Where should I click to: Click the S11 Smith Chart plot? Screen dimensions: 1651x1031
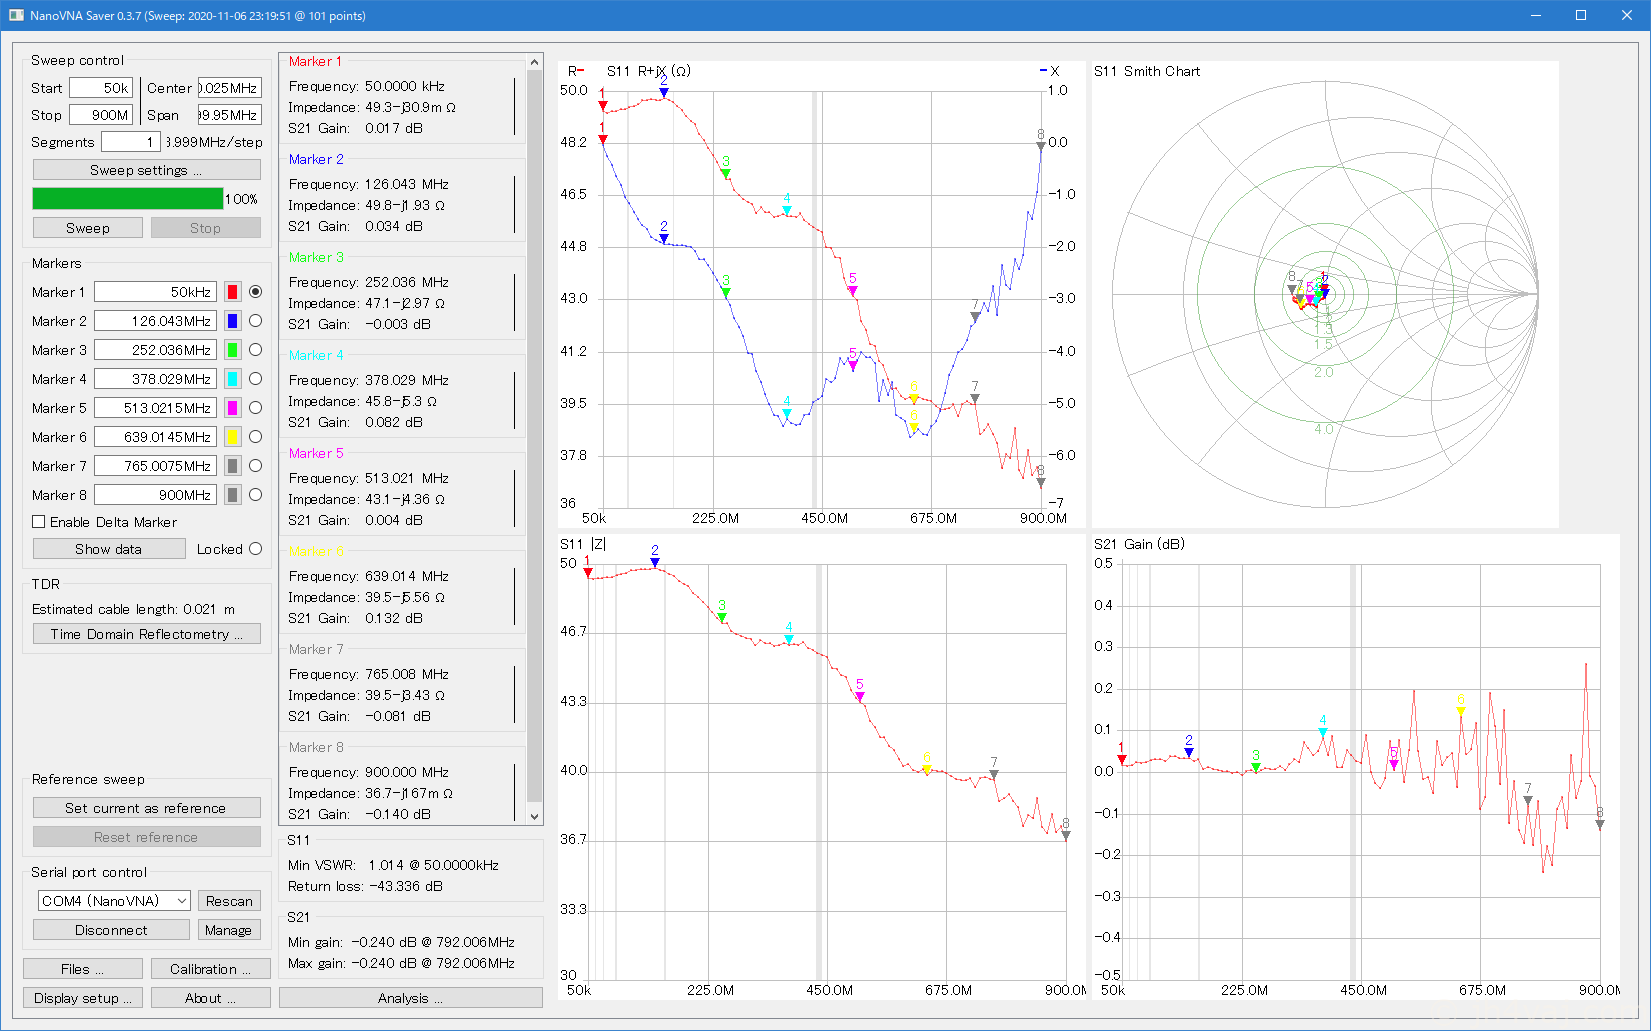1325,294
